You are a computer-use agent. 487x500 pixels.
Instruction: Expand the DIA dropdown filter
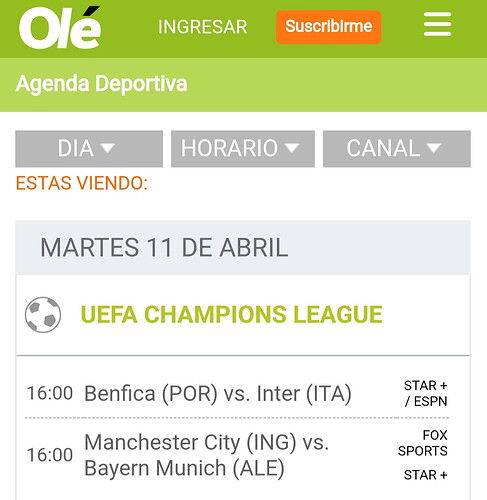click(x=89, y=149)
